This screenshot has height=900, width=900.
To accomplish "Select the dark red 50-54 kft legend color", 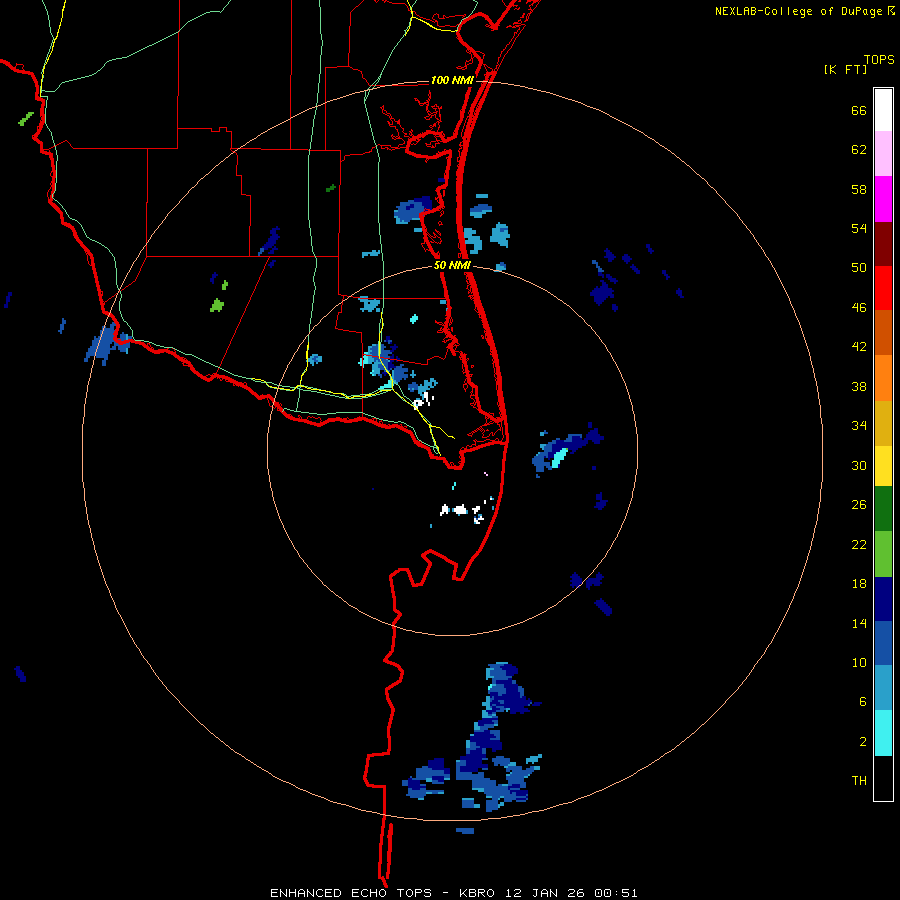I will point(883,243).
